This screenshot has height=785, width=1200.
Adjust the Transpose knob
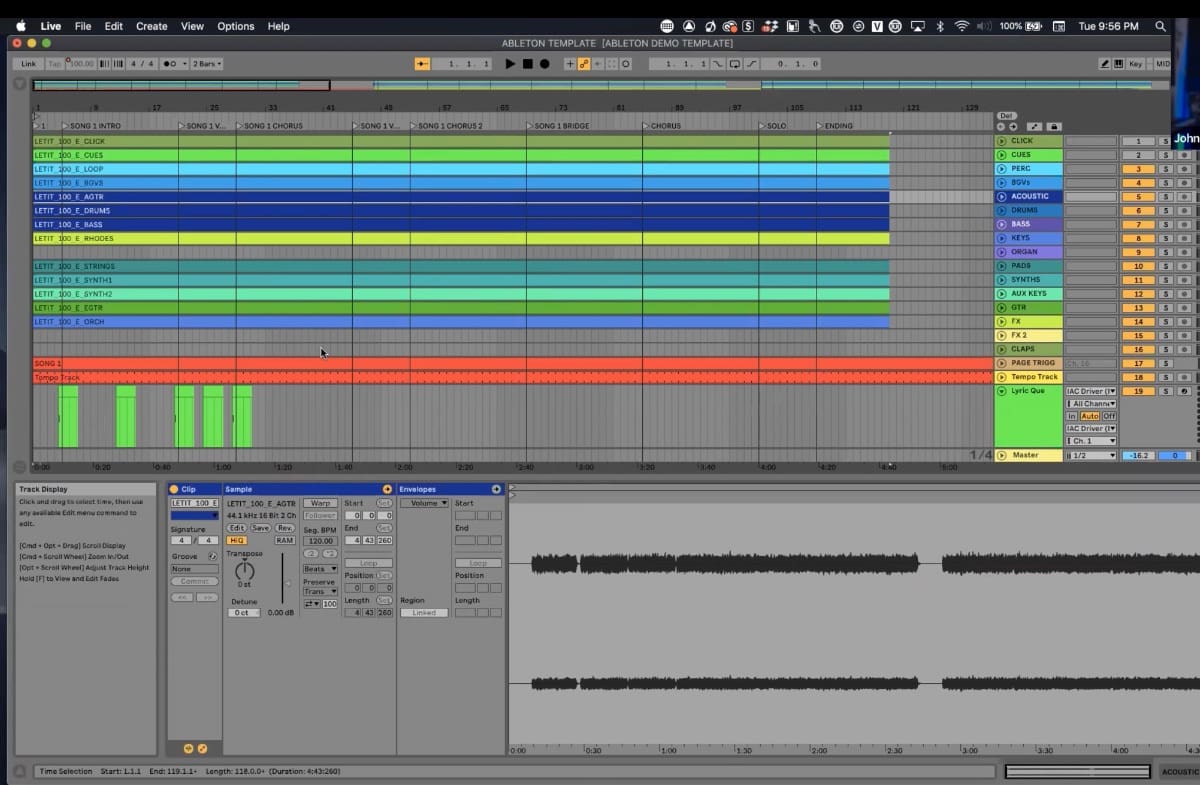click(x=244, y=569)
